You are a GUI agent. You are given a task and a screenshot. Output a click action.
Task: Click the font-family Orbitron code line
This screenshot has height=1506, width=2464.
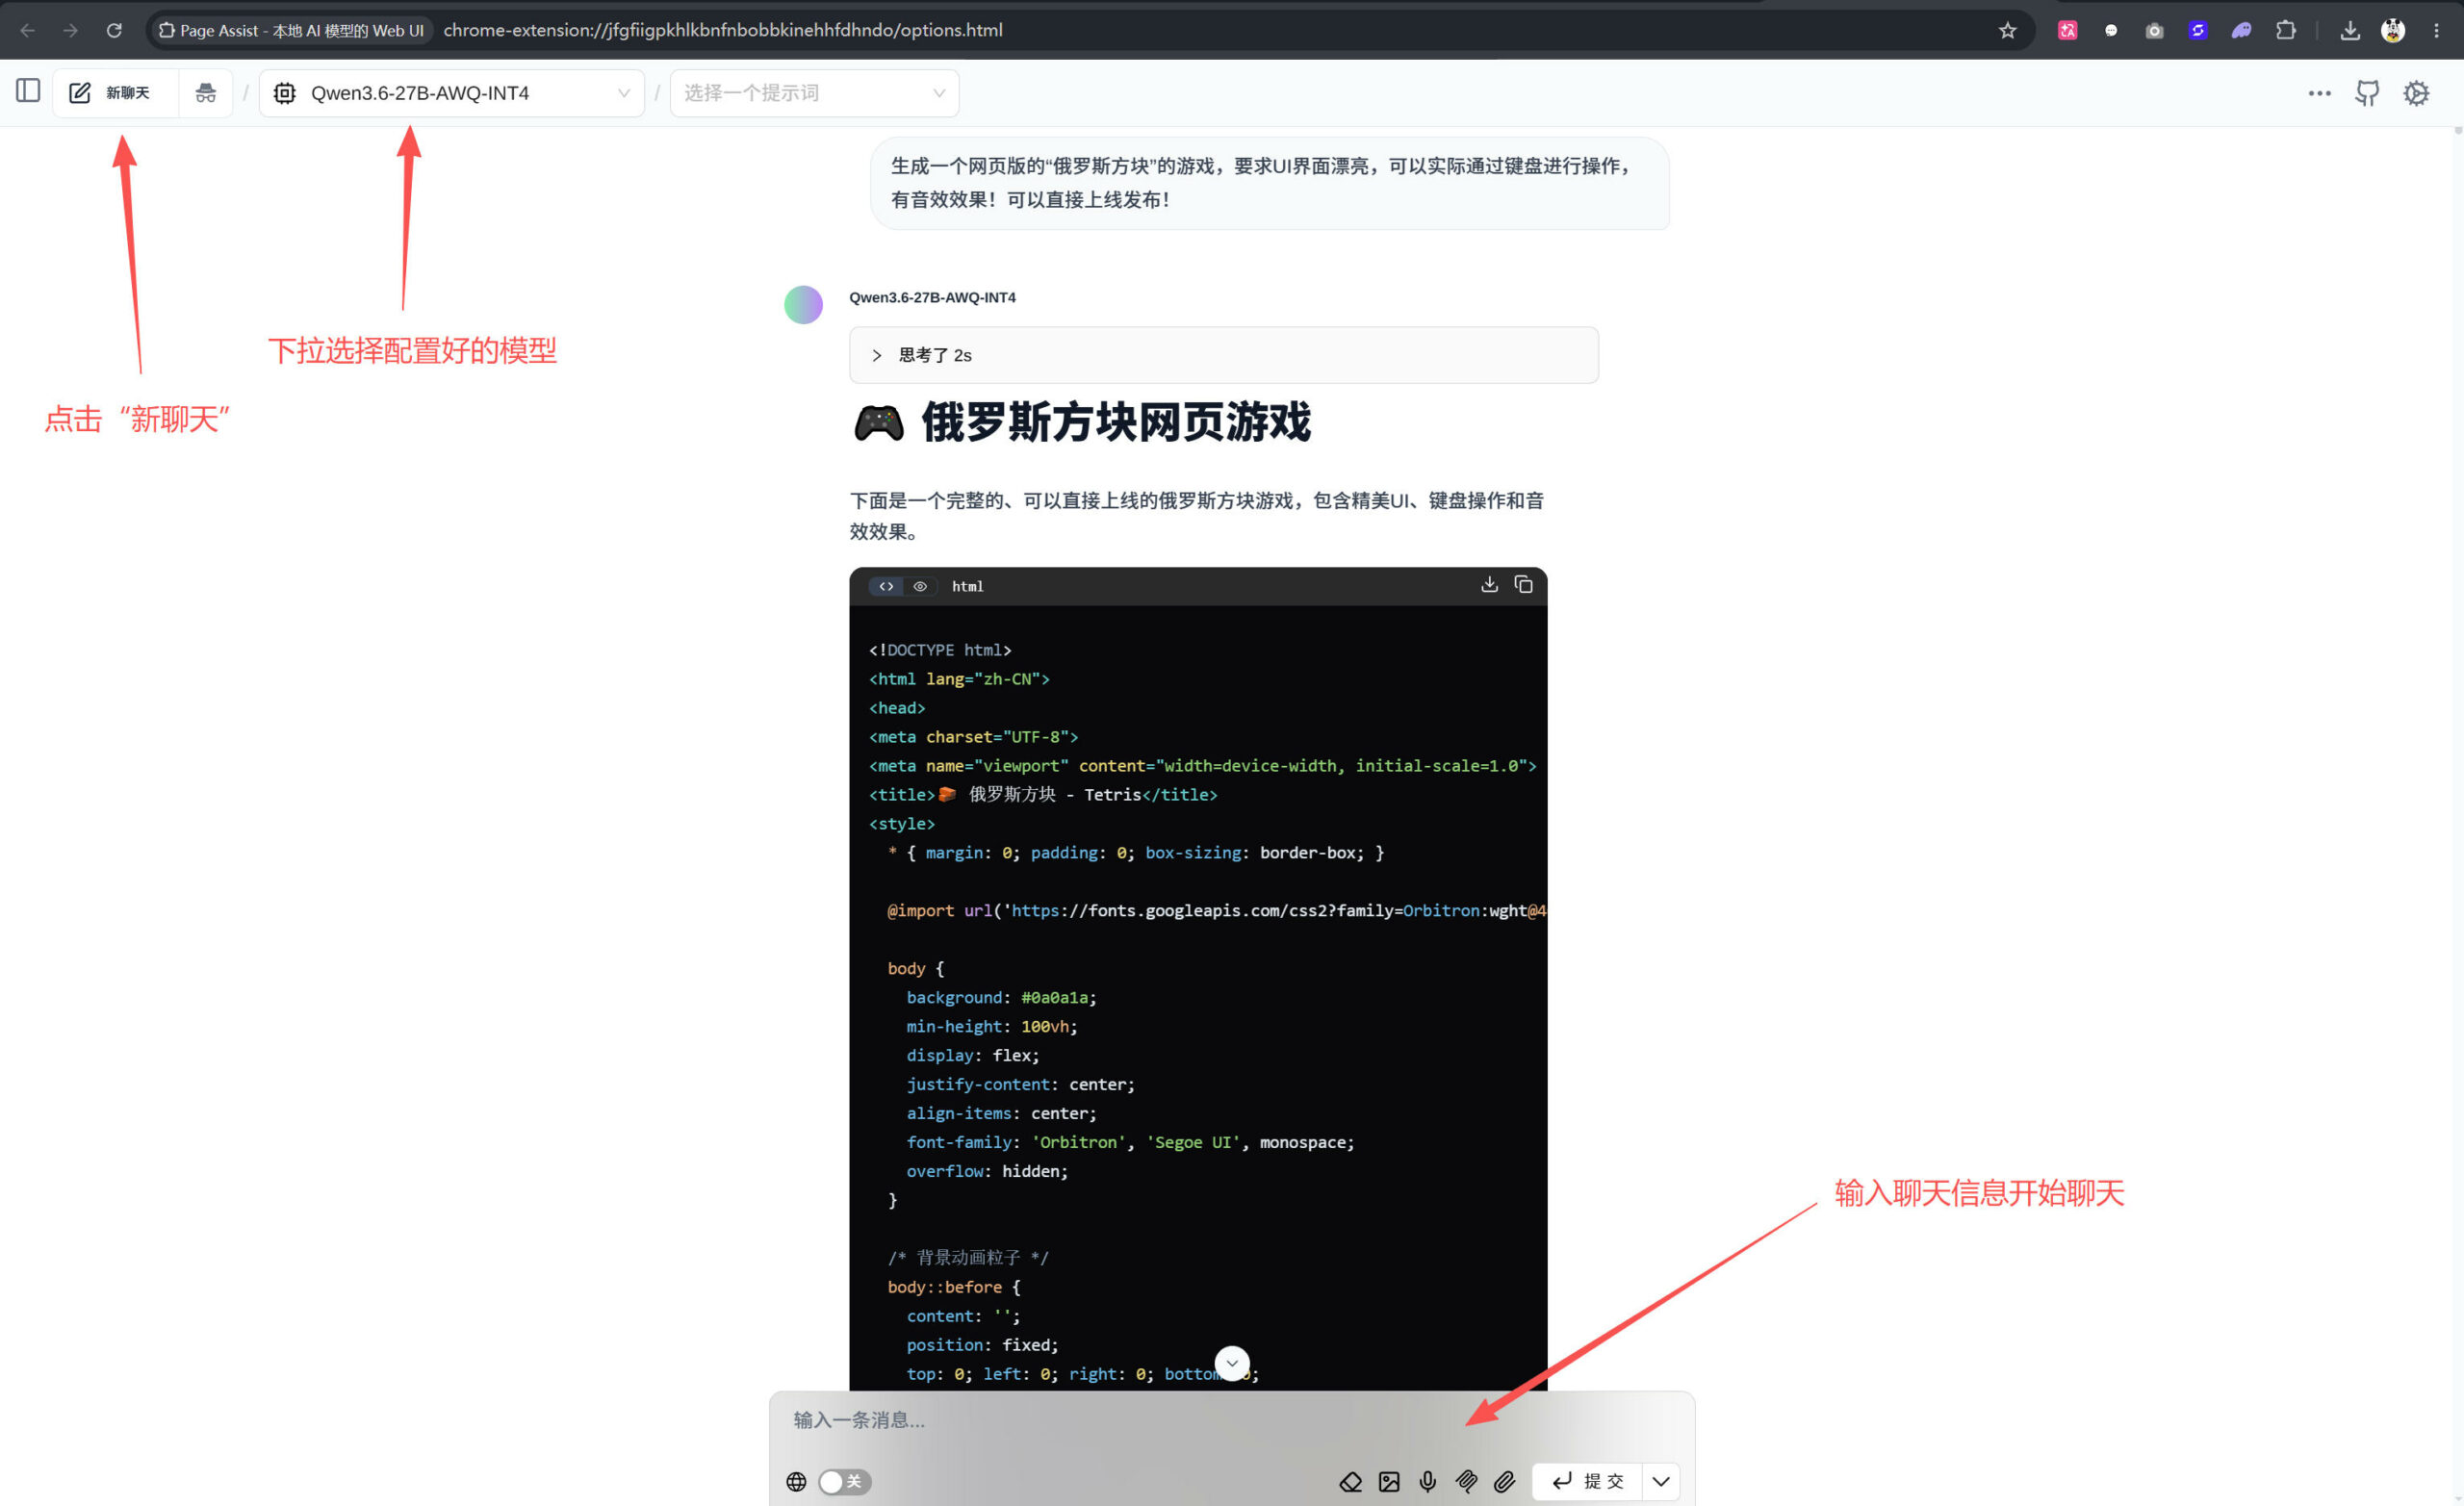point(1130,1142)
